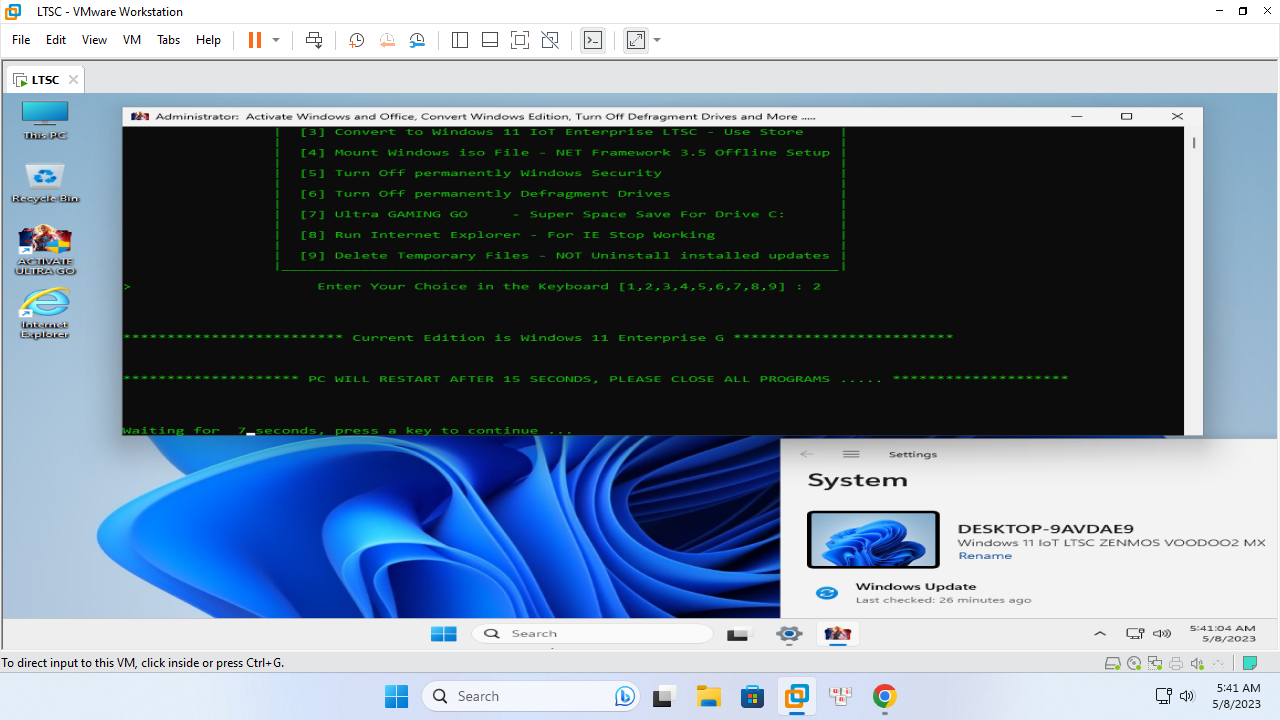Open File Explorer on host taskbar
The image size is (1280, 720).
(x=708, y=696)
